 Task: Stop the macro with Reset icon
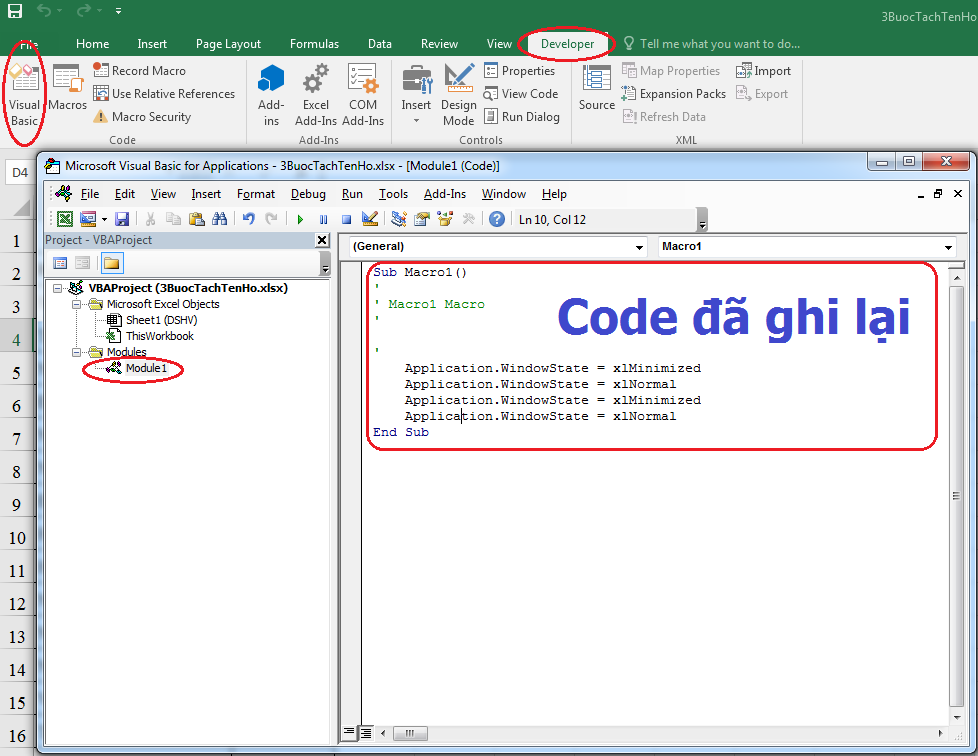(345, 219)
